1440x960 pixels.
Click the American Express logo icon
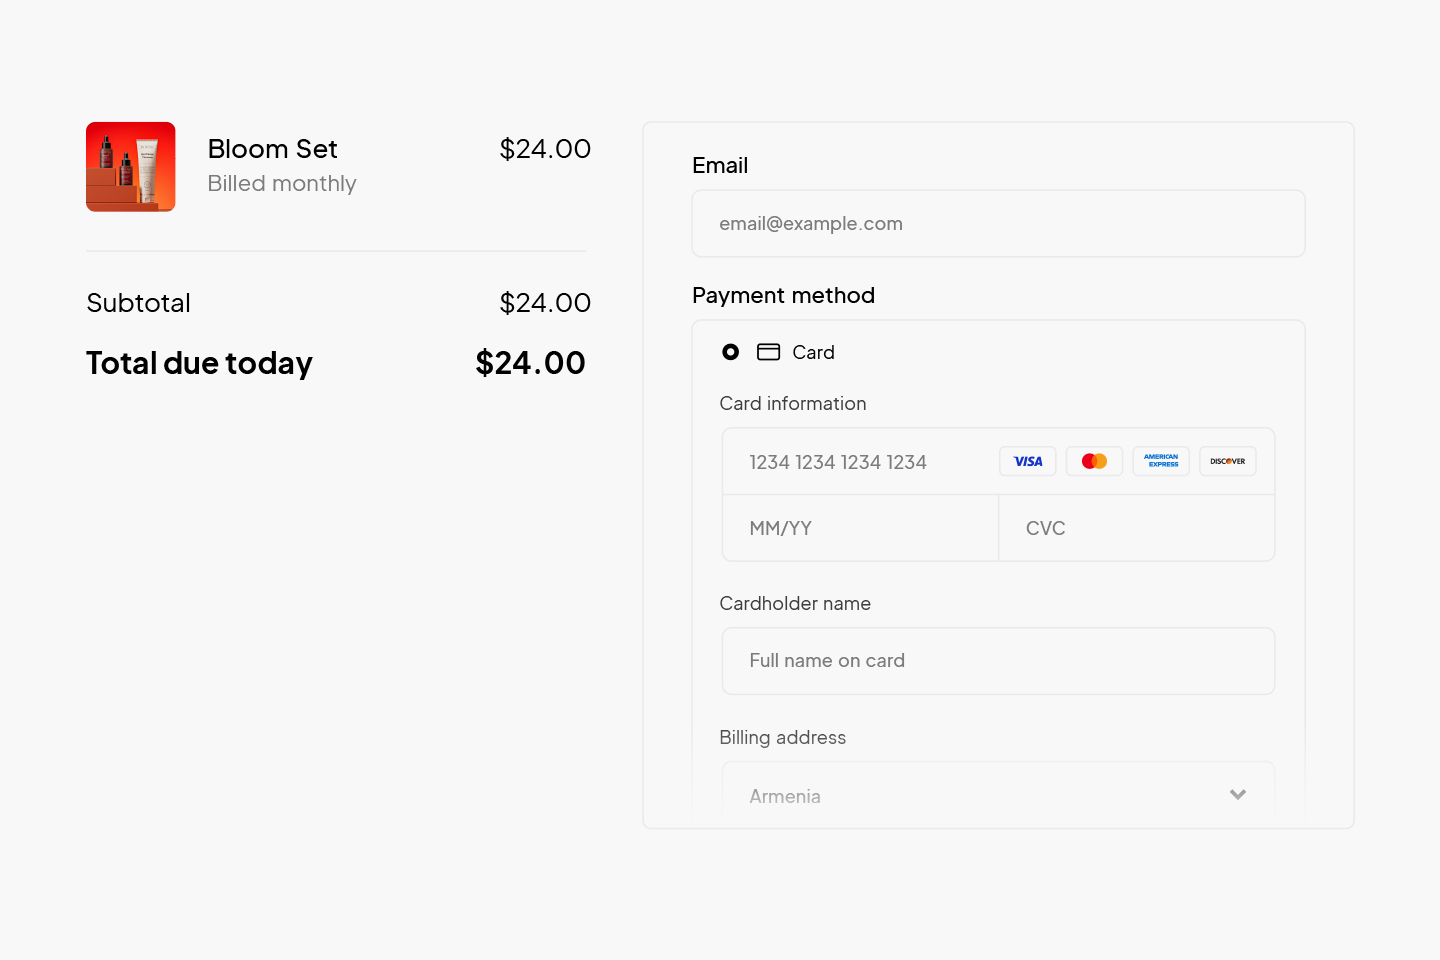click(1160, 461)
